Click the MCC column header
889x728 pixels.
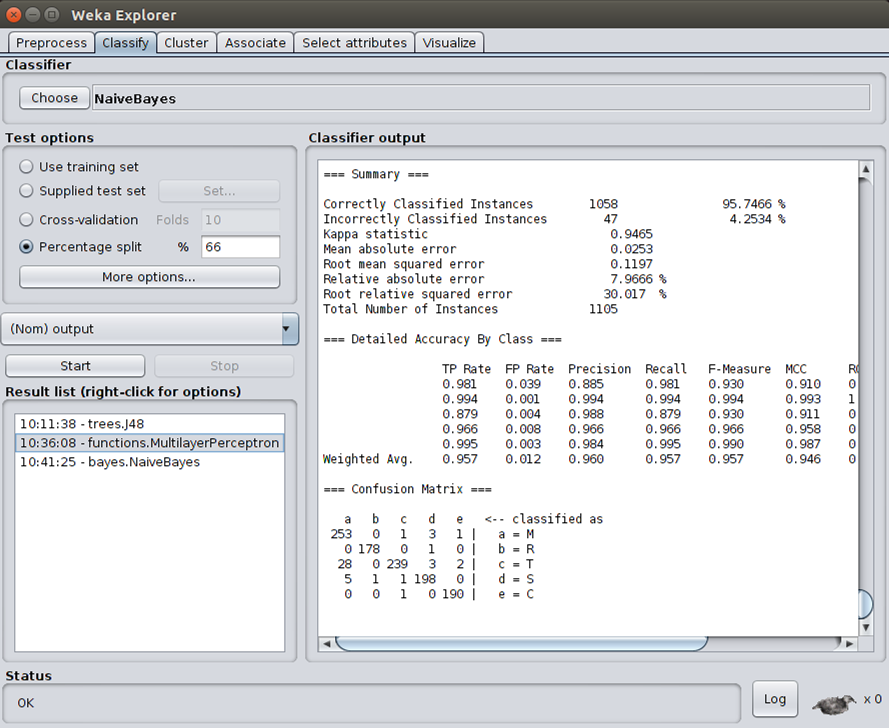point(795,369)
